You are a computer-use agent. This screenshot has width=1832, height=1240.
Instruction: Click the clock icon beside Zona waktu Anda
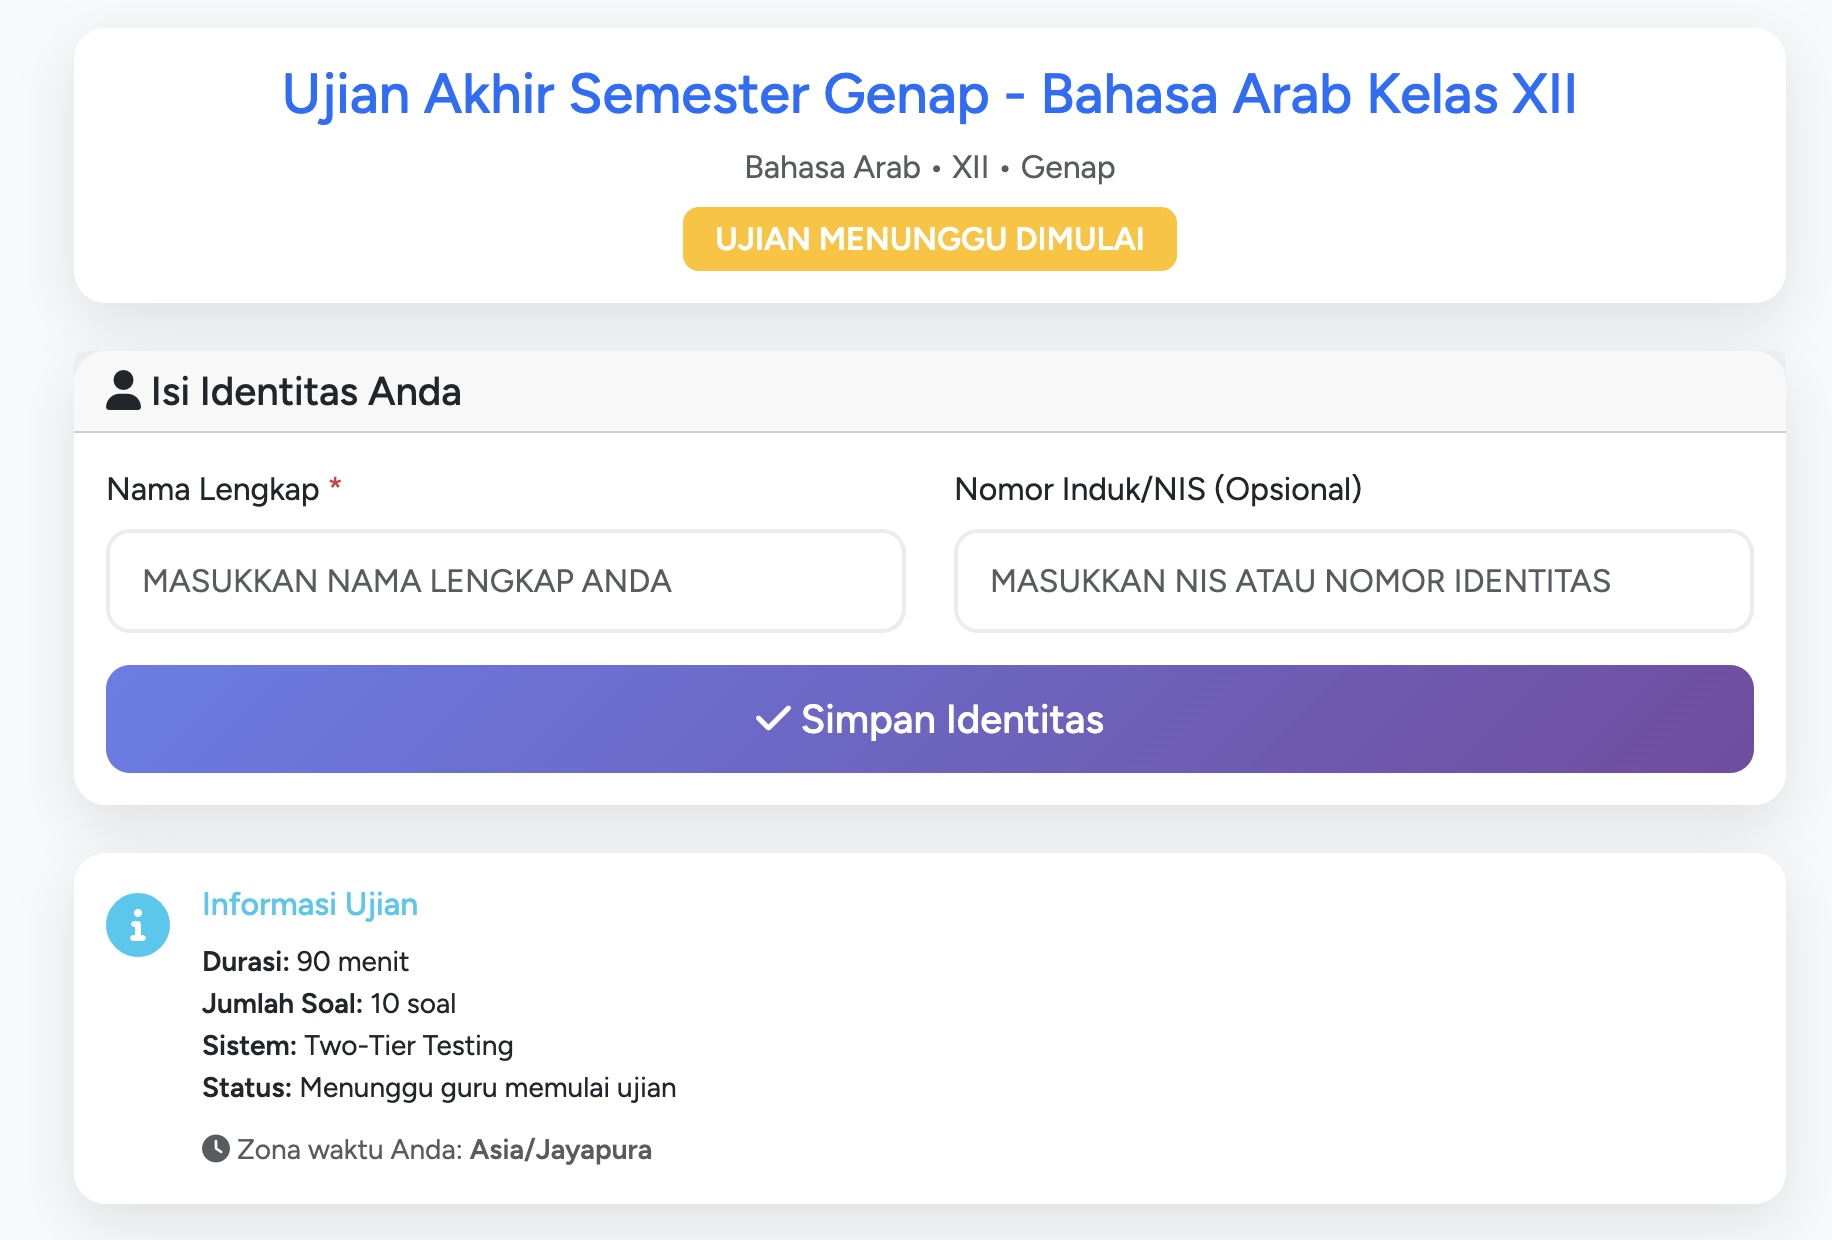[x=216, y=1148]
